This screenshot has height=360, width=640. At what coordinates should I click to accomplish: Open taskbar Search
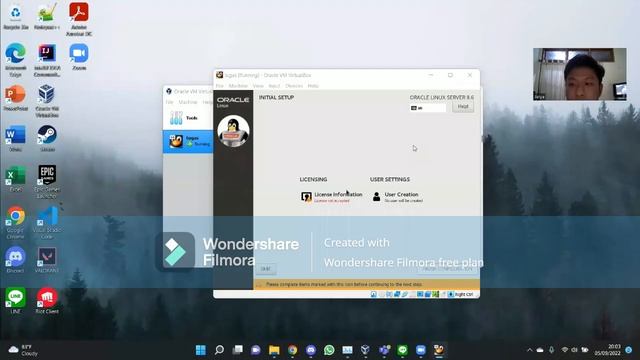tap(219, 350)
